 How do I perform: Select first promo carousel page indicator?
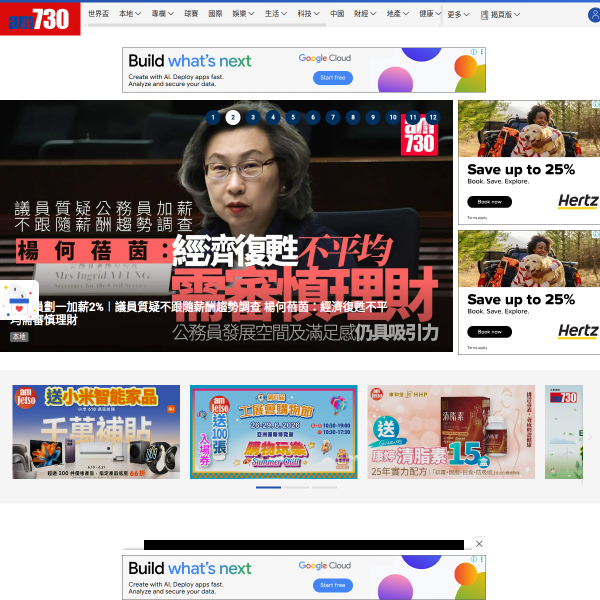click(x=268, y=488)
